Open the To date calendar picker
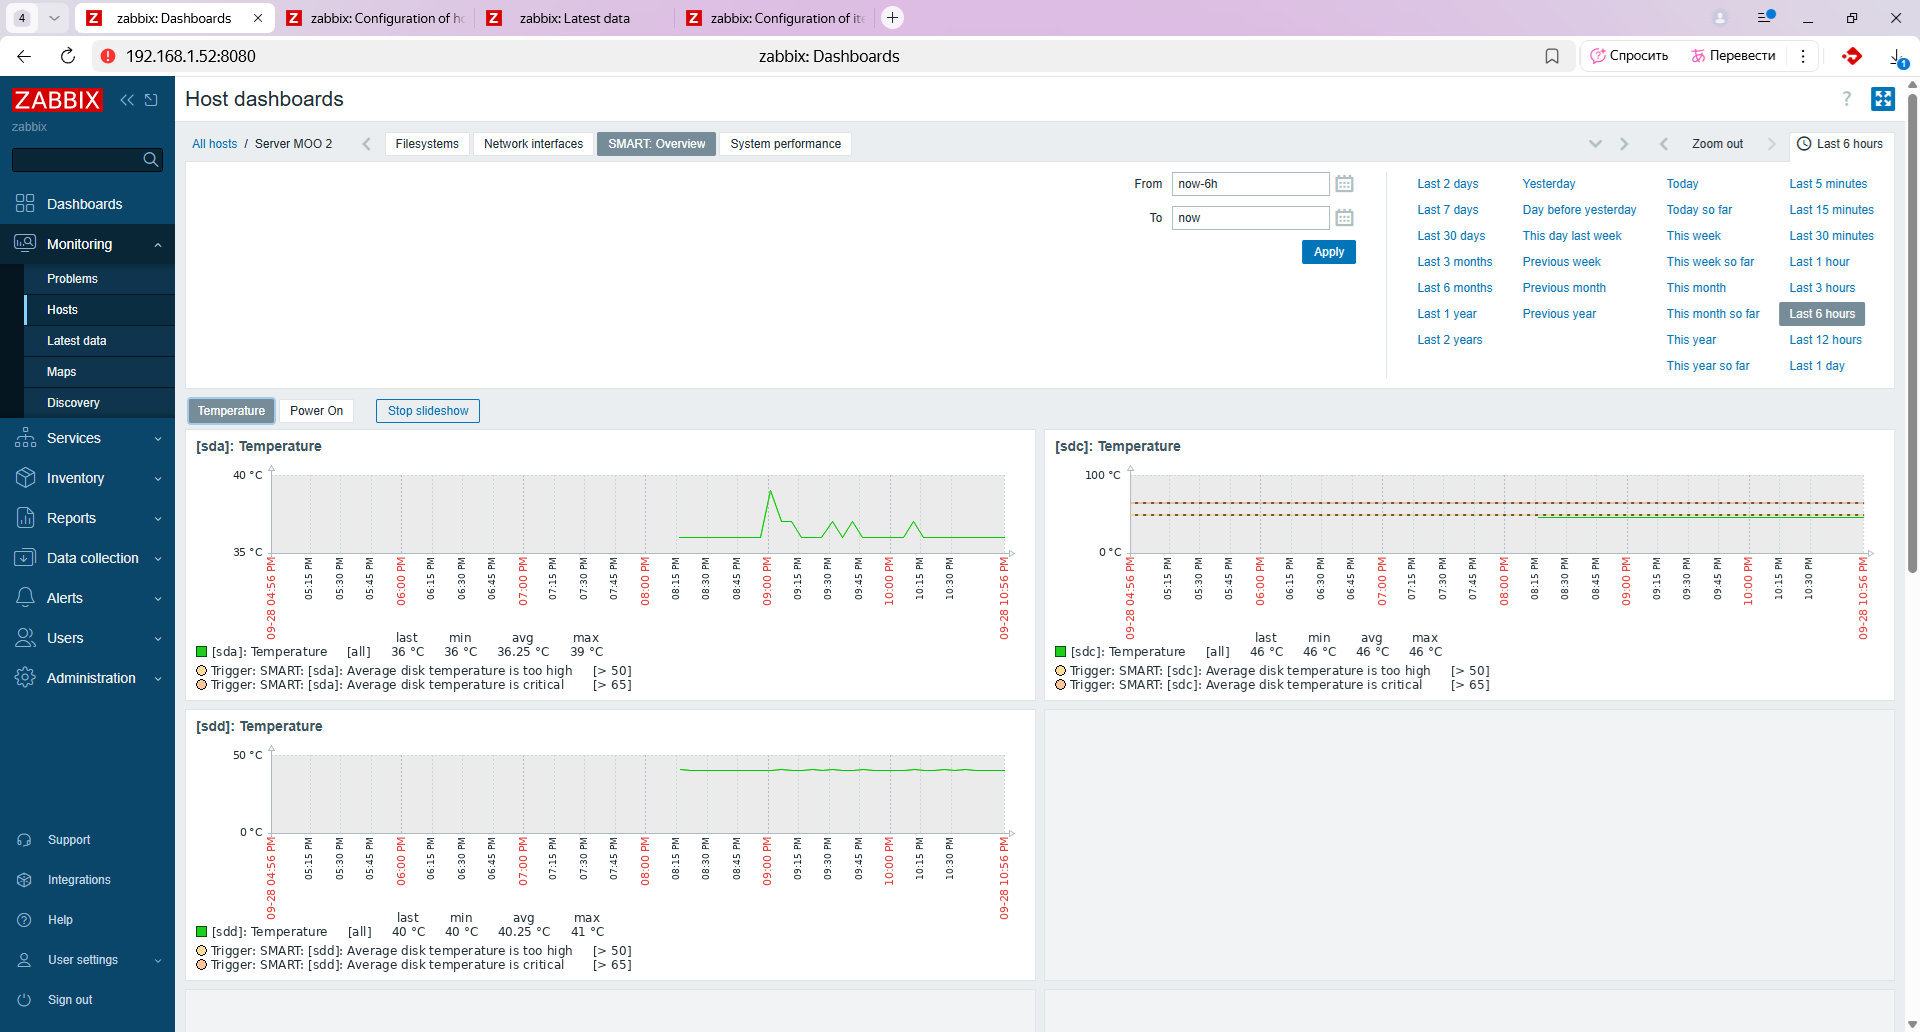Screen dimensions: 1920x1032 [x=1345, y=218]
